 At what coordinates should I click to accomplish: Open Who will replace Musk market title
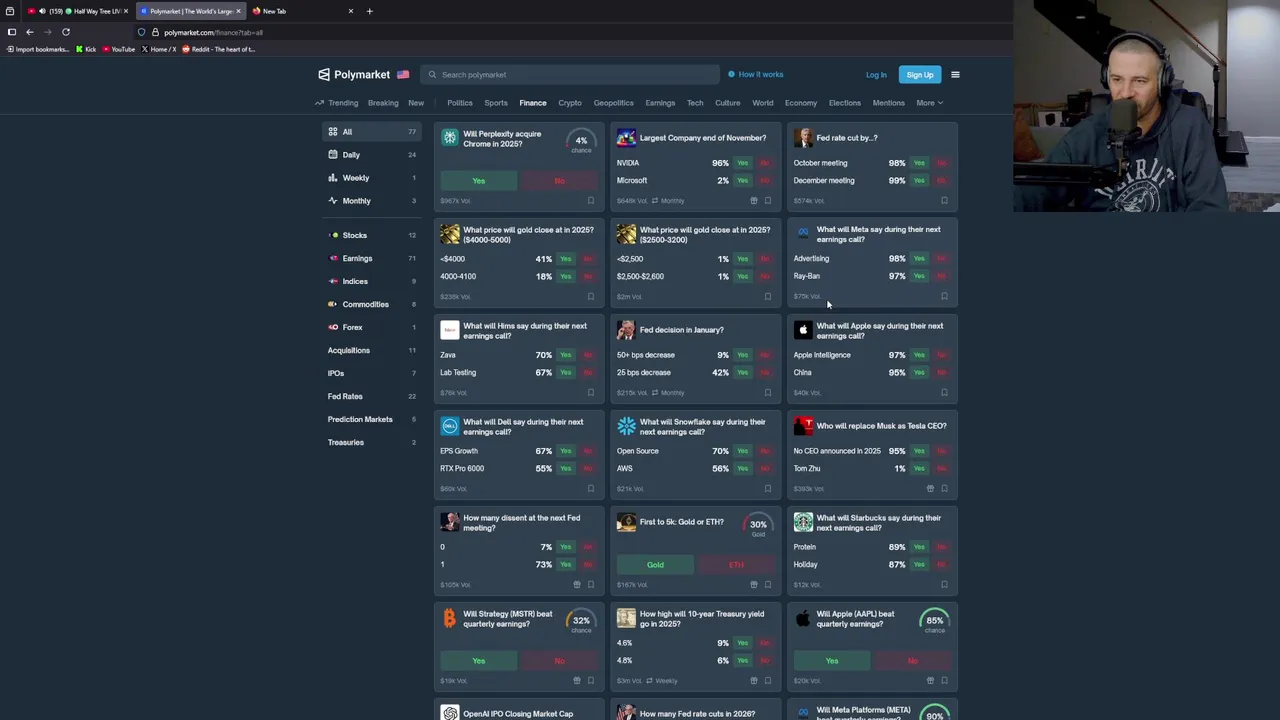[881, 426]
